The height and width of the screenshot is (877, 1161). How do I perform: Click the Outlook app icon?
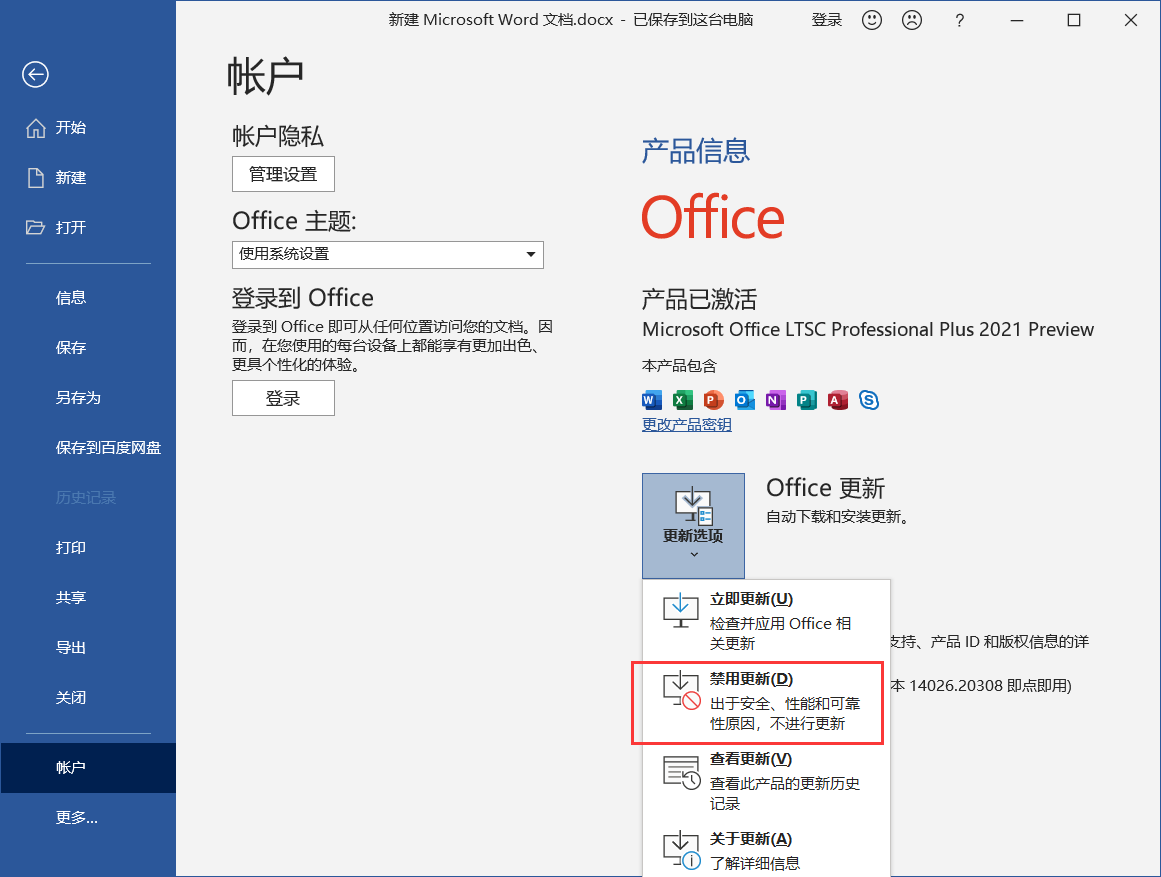click(x=744, y=400)
